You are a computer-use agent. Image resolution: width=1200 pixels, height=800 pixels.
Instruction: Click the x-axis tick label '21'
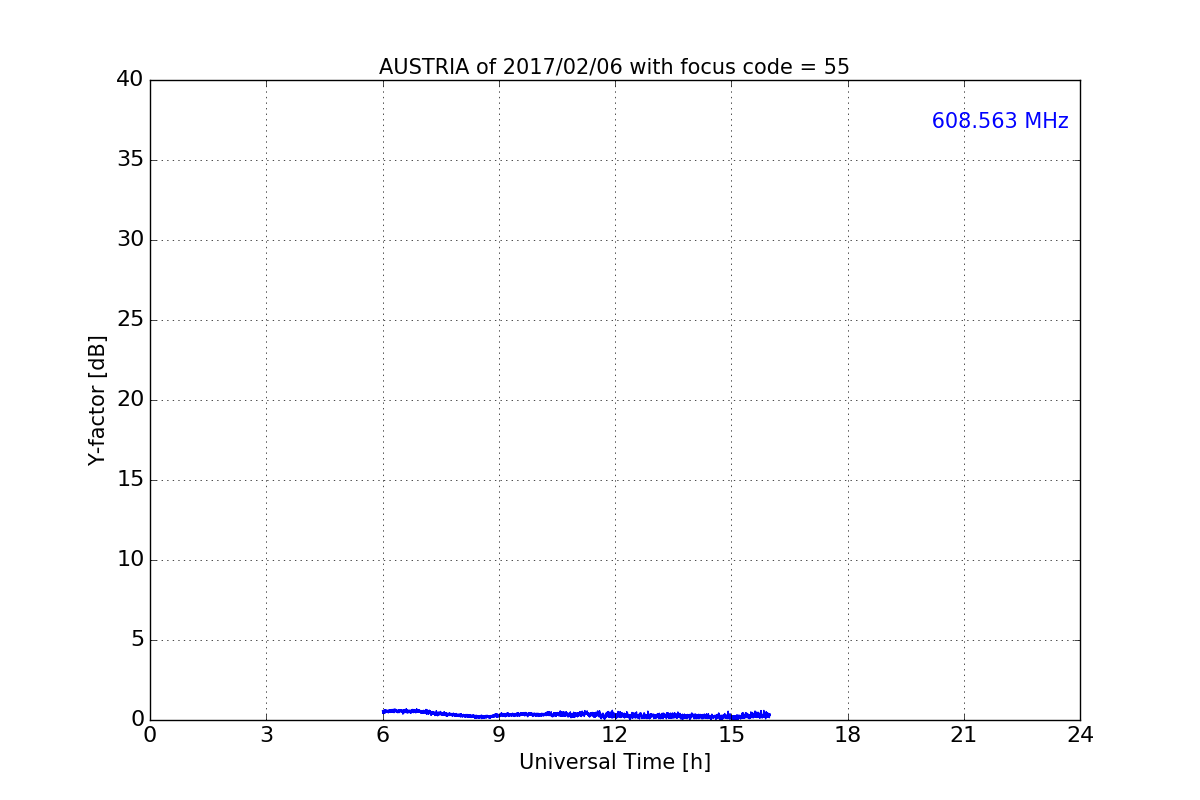[964, 735]
